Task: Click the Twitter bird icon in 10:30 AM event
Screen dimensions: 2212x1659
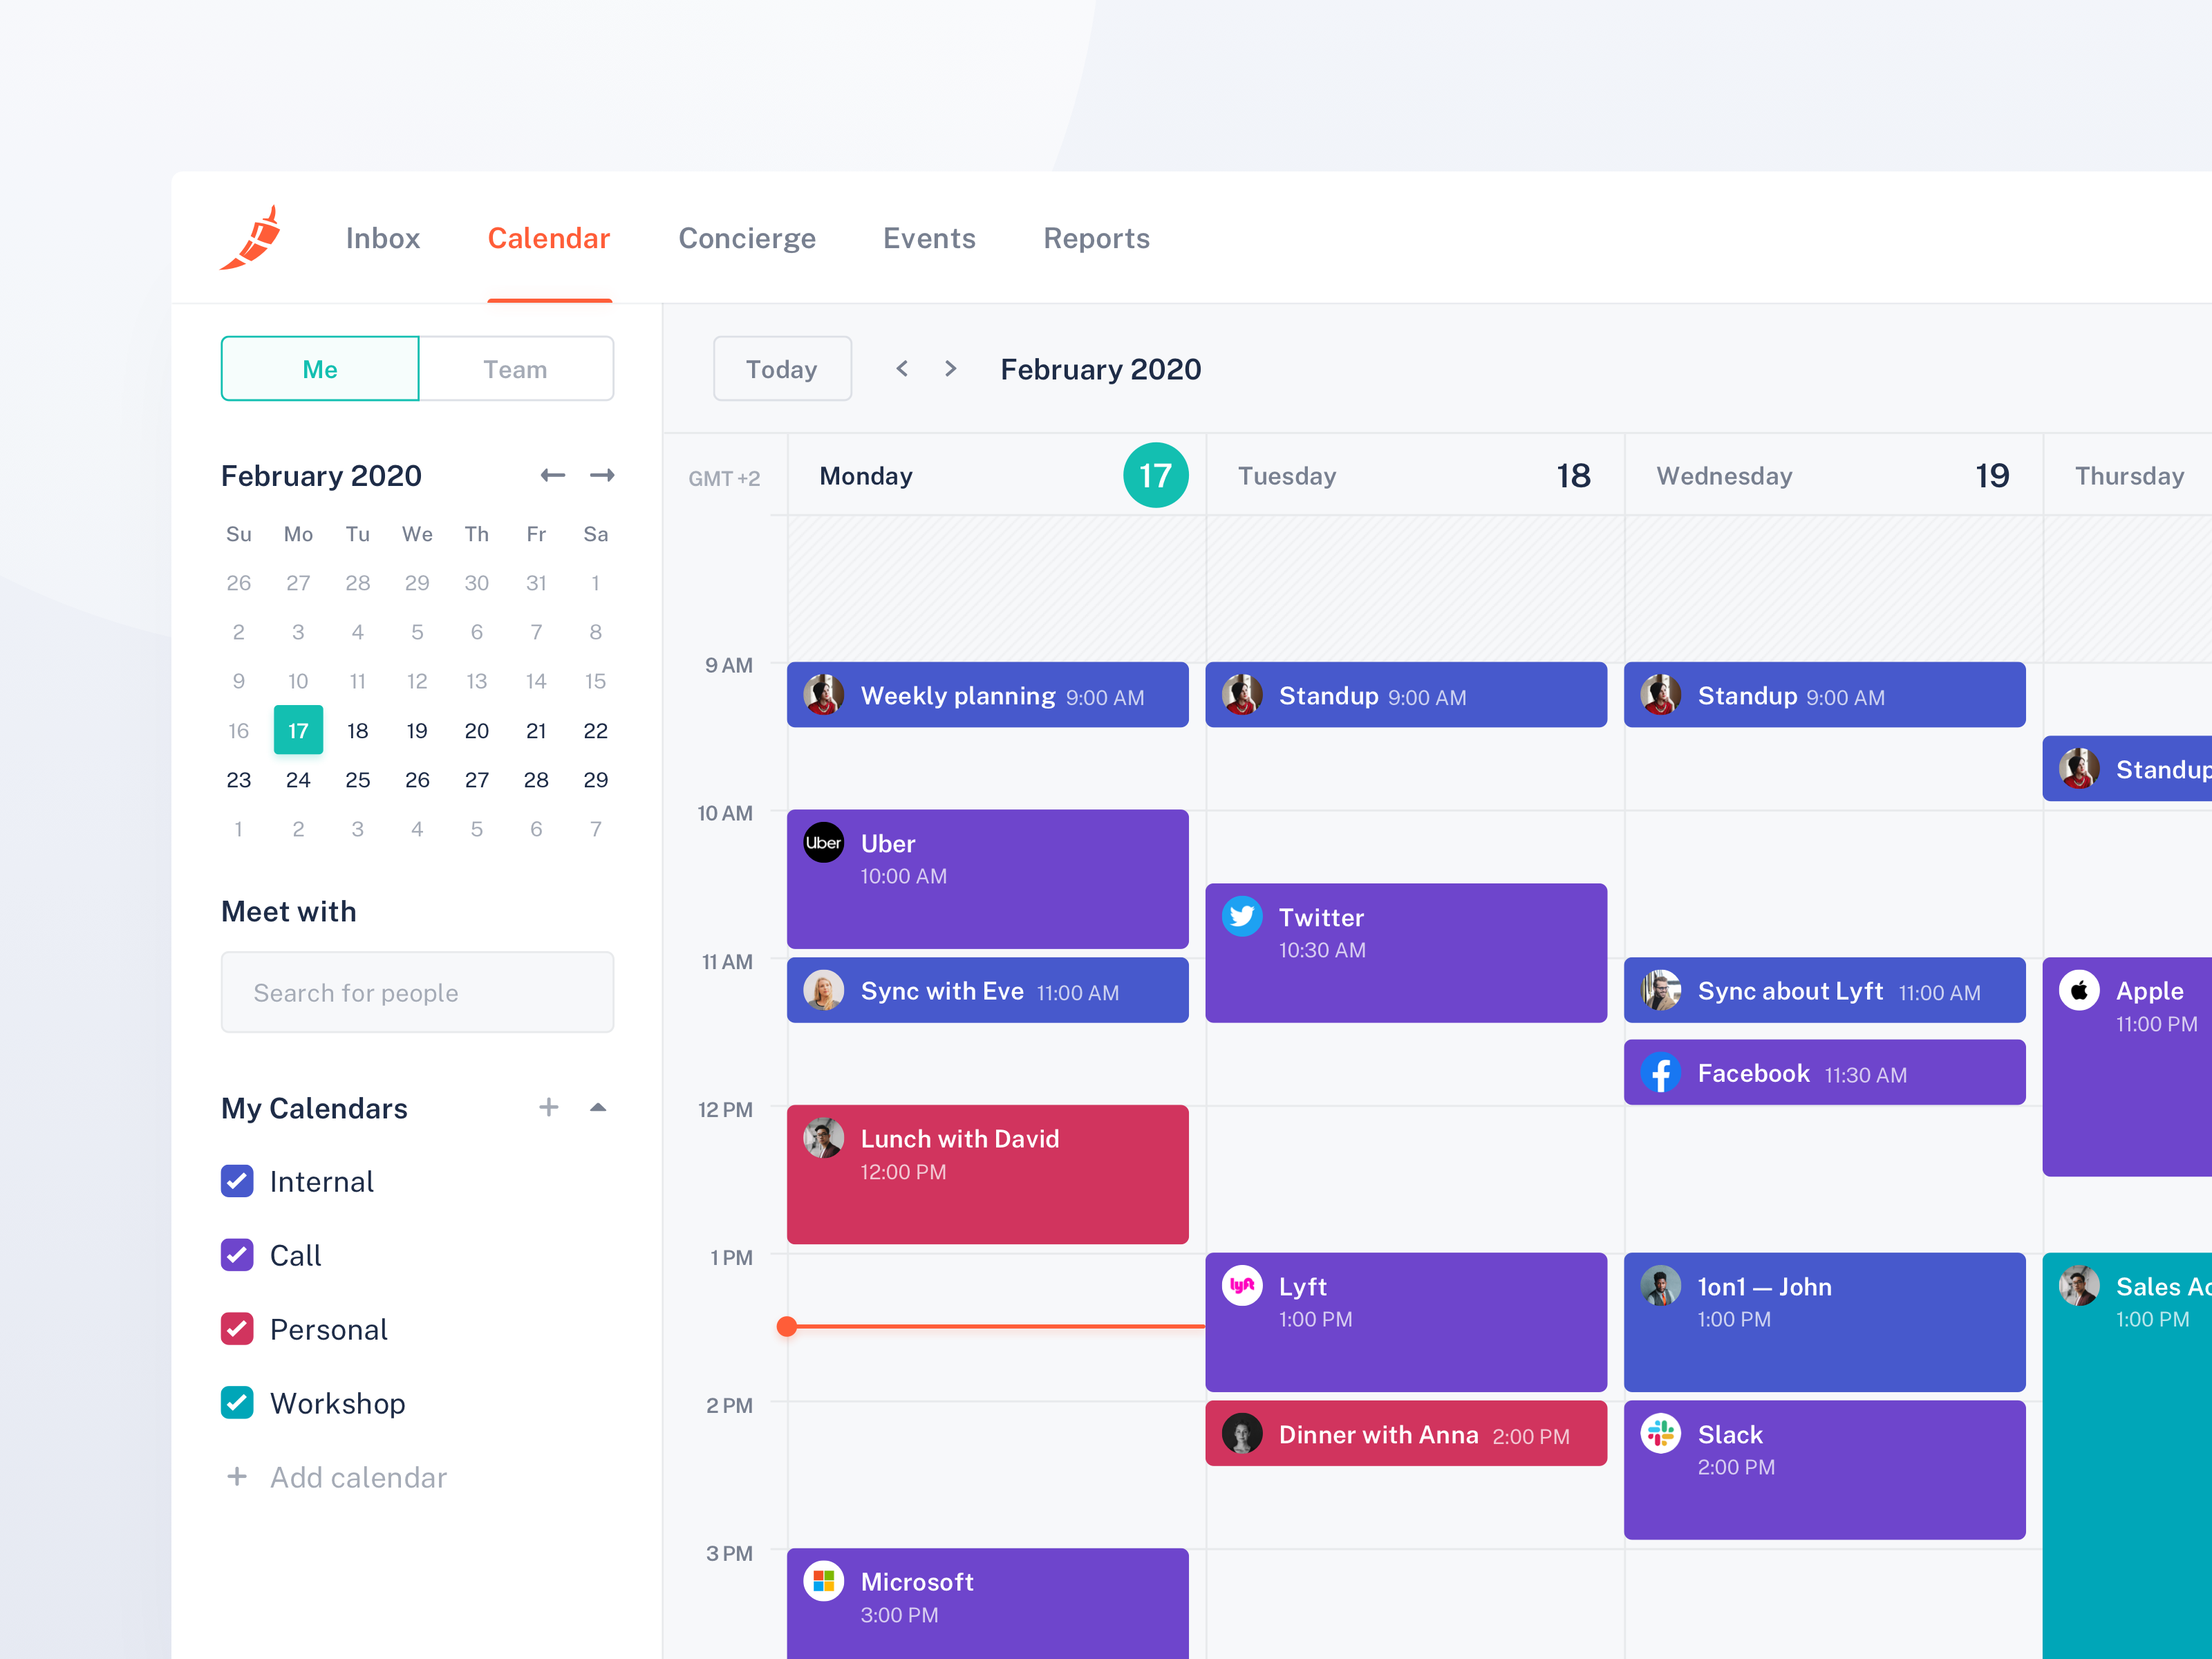Action: coord(1242,917)
